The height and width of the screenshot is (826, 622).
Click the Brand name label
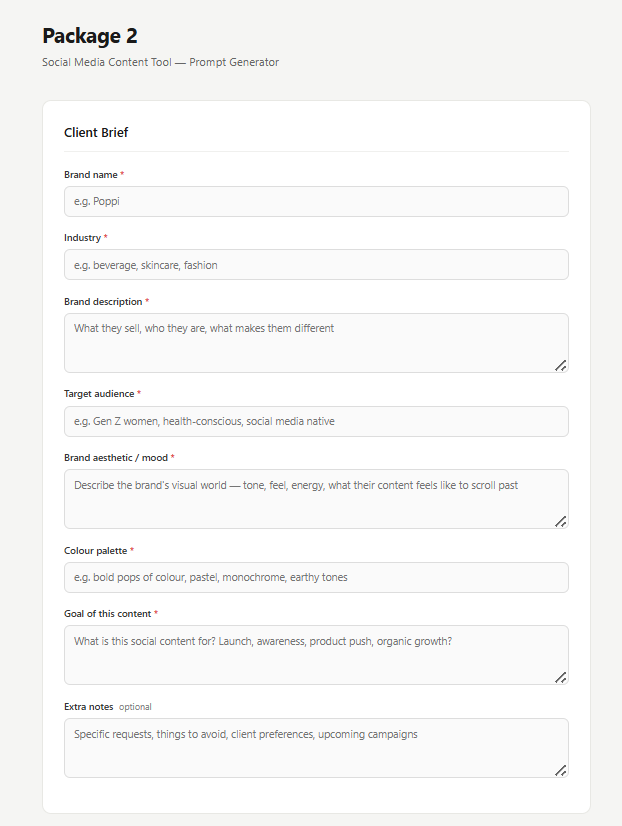pos(91,175)
